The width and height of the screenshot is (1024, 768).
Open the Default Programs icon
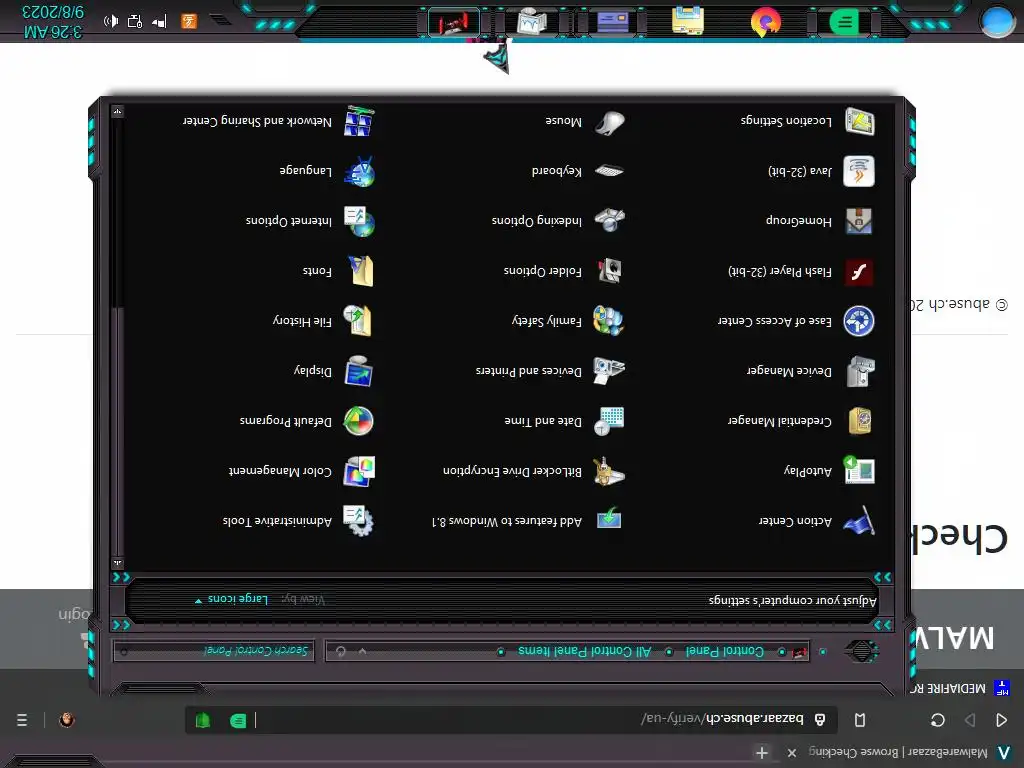359,421
